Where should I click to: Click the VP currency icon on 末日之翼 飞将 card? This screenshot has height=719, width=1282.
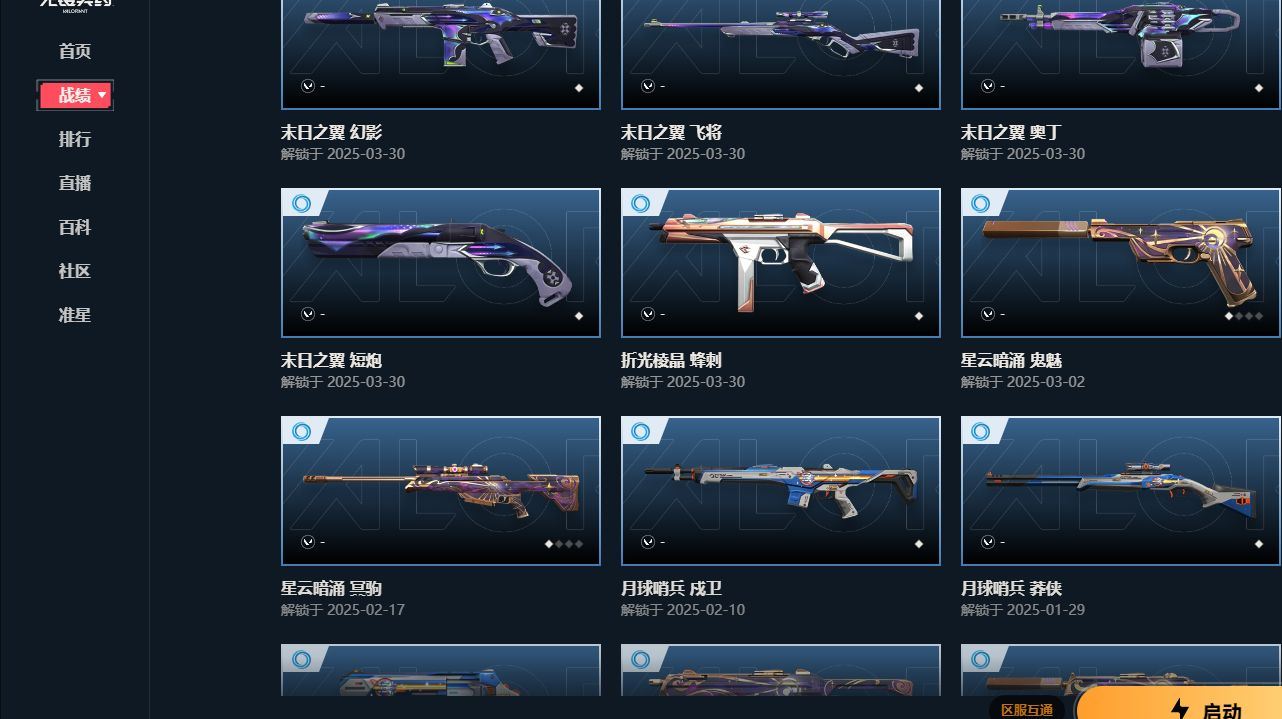pyautogui.click(x=648, y=86)
